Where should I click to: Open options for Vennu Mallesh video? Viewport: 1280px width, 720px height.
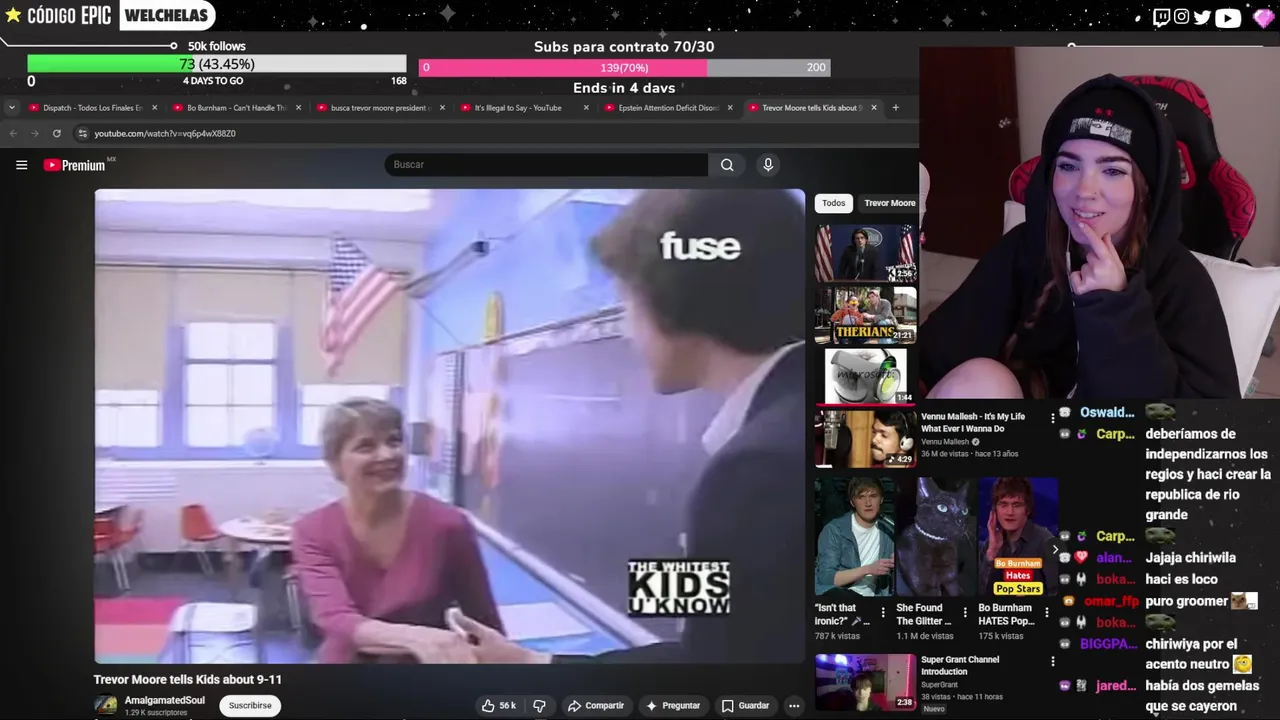(1052, 418)
